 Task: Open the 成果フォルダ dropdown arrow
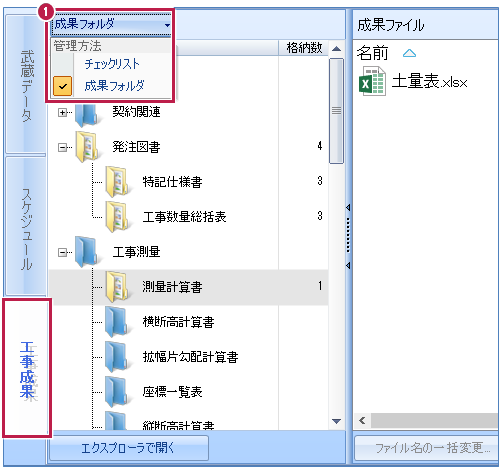167,25
